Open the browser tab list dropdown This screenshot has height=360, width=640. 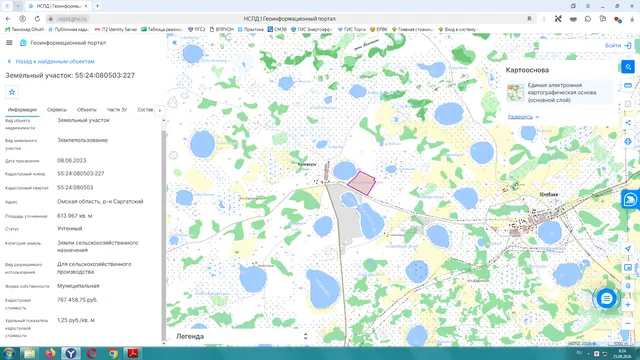click(18, 6)
